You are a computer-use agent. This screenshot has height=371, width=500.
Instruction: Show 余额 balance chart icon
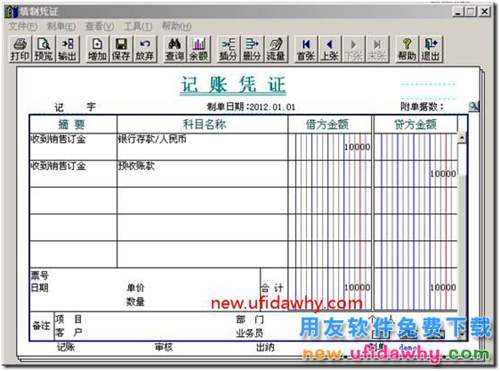tap(199, 49)
